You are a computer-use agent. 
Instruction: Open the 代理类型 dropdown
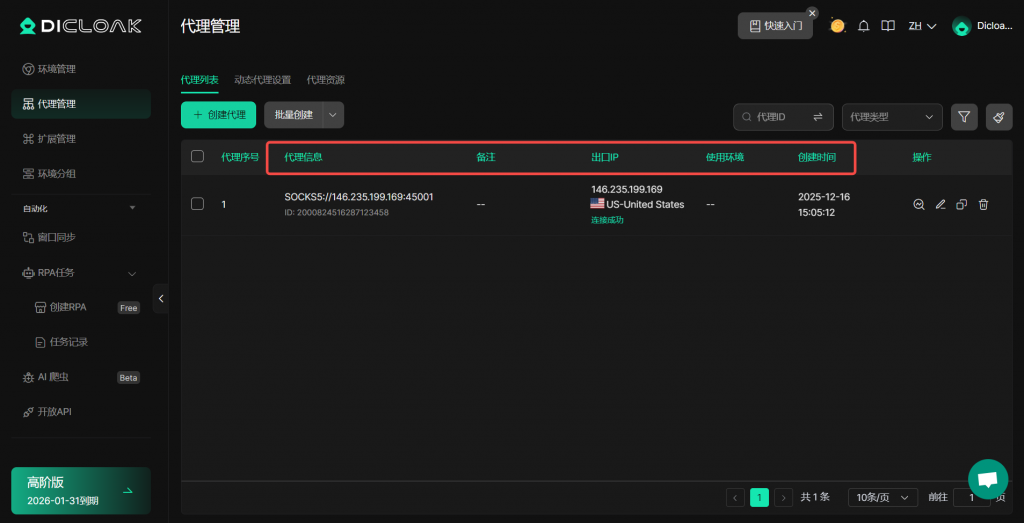tap(892, 117)
